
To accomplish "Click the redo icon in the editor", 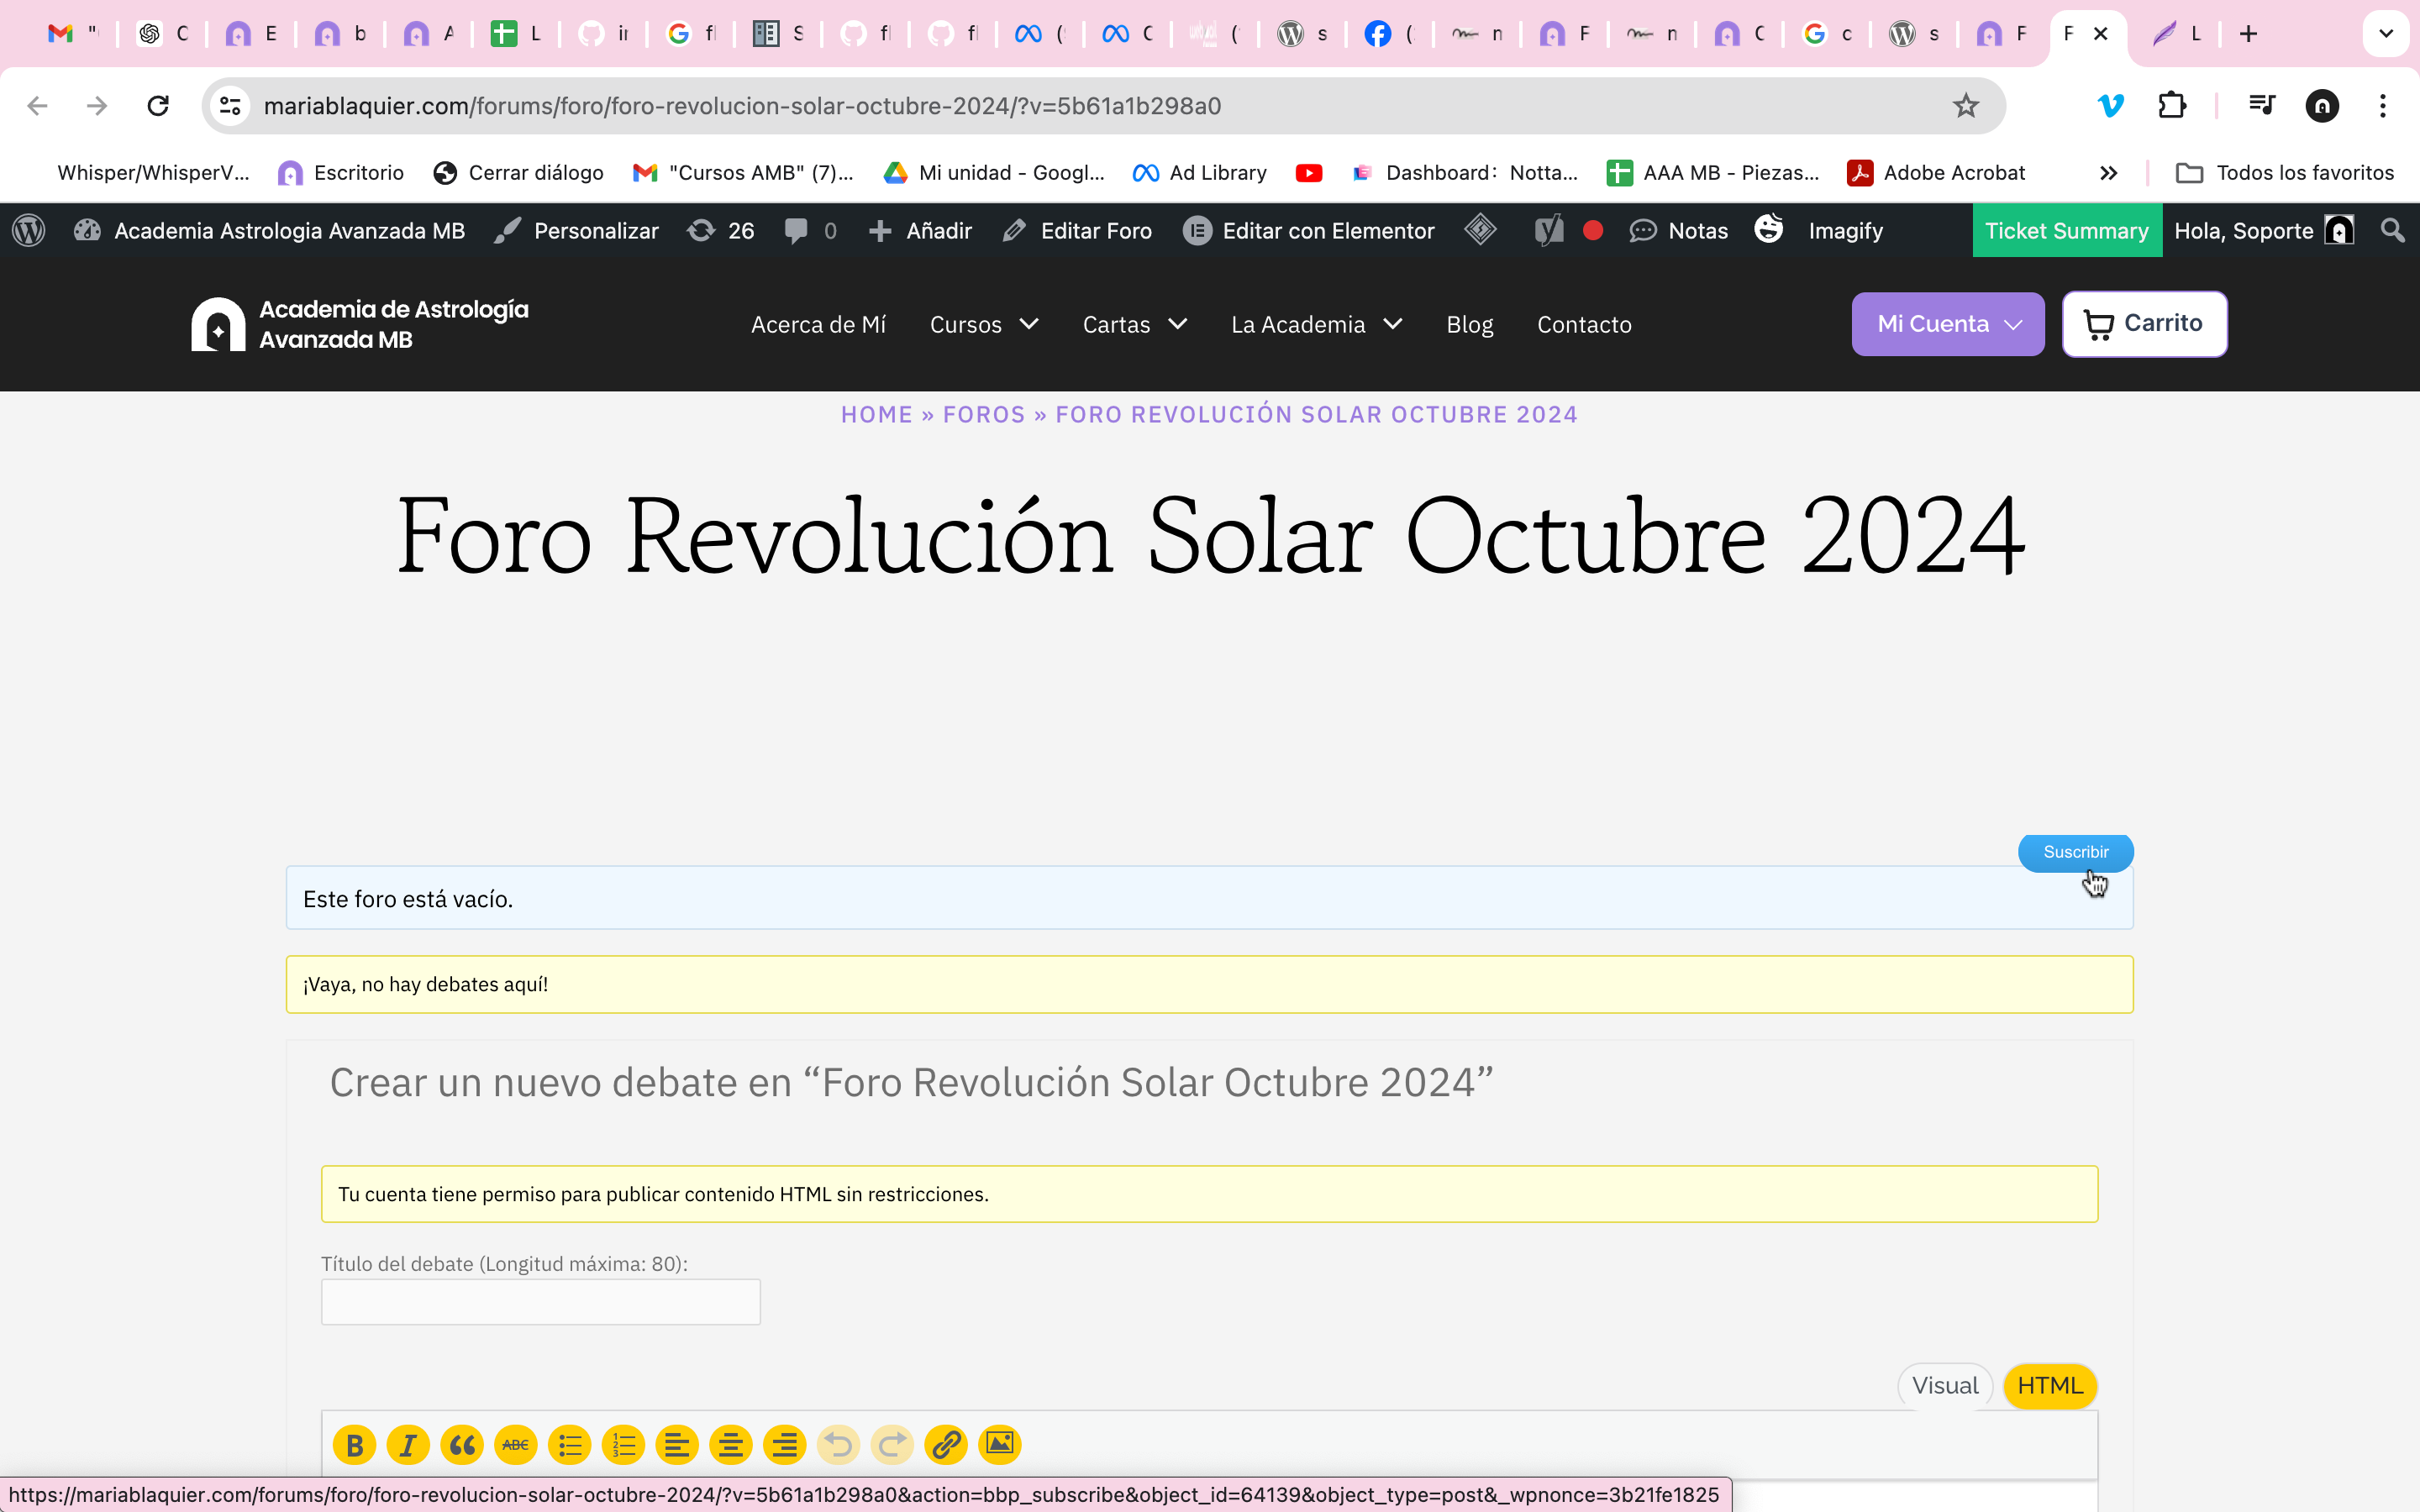I will point(892,1445).
